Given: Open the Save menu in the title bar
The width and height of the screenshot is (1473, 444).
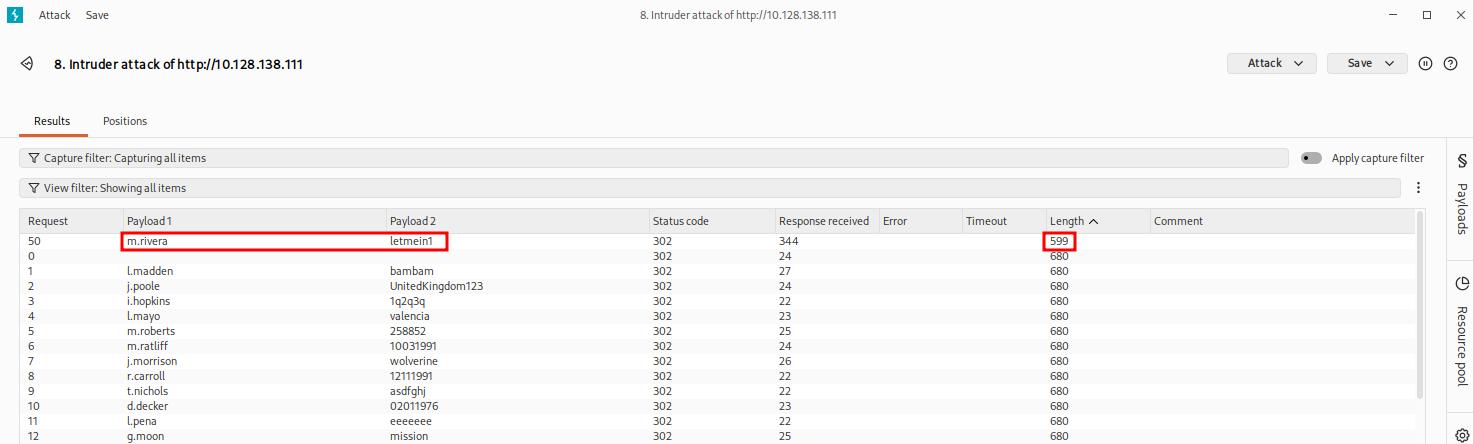Looking at the screenshot, I should (x=97, y=15).
